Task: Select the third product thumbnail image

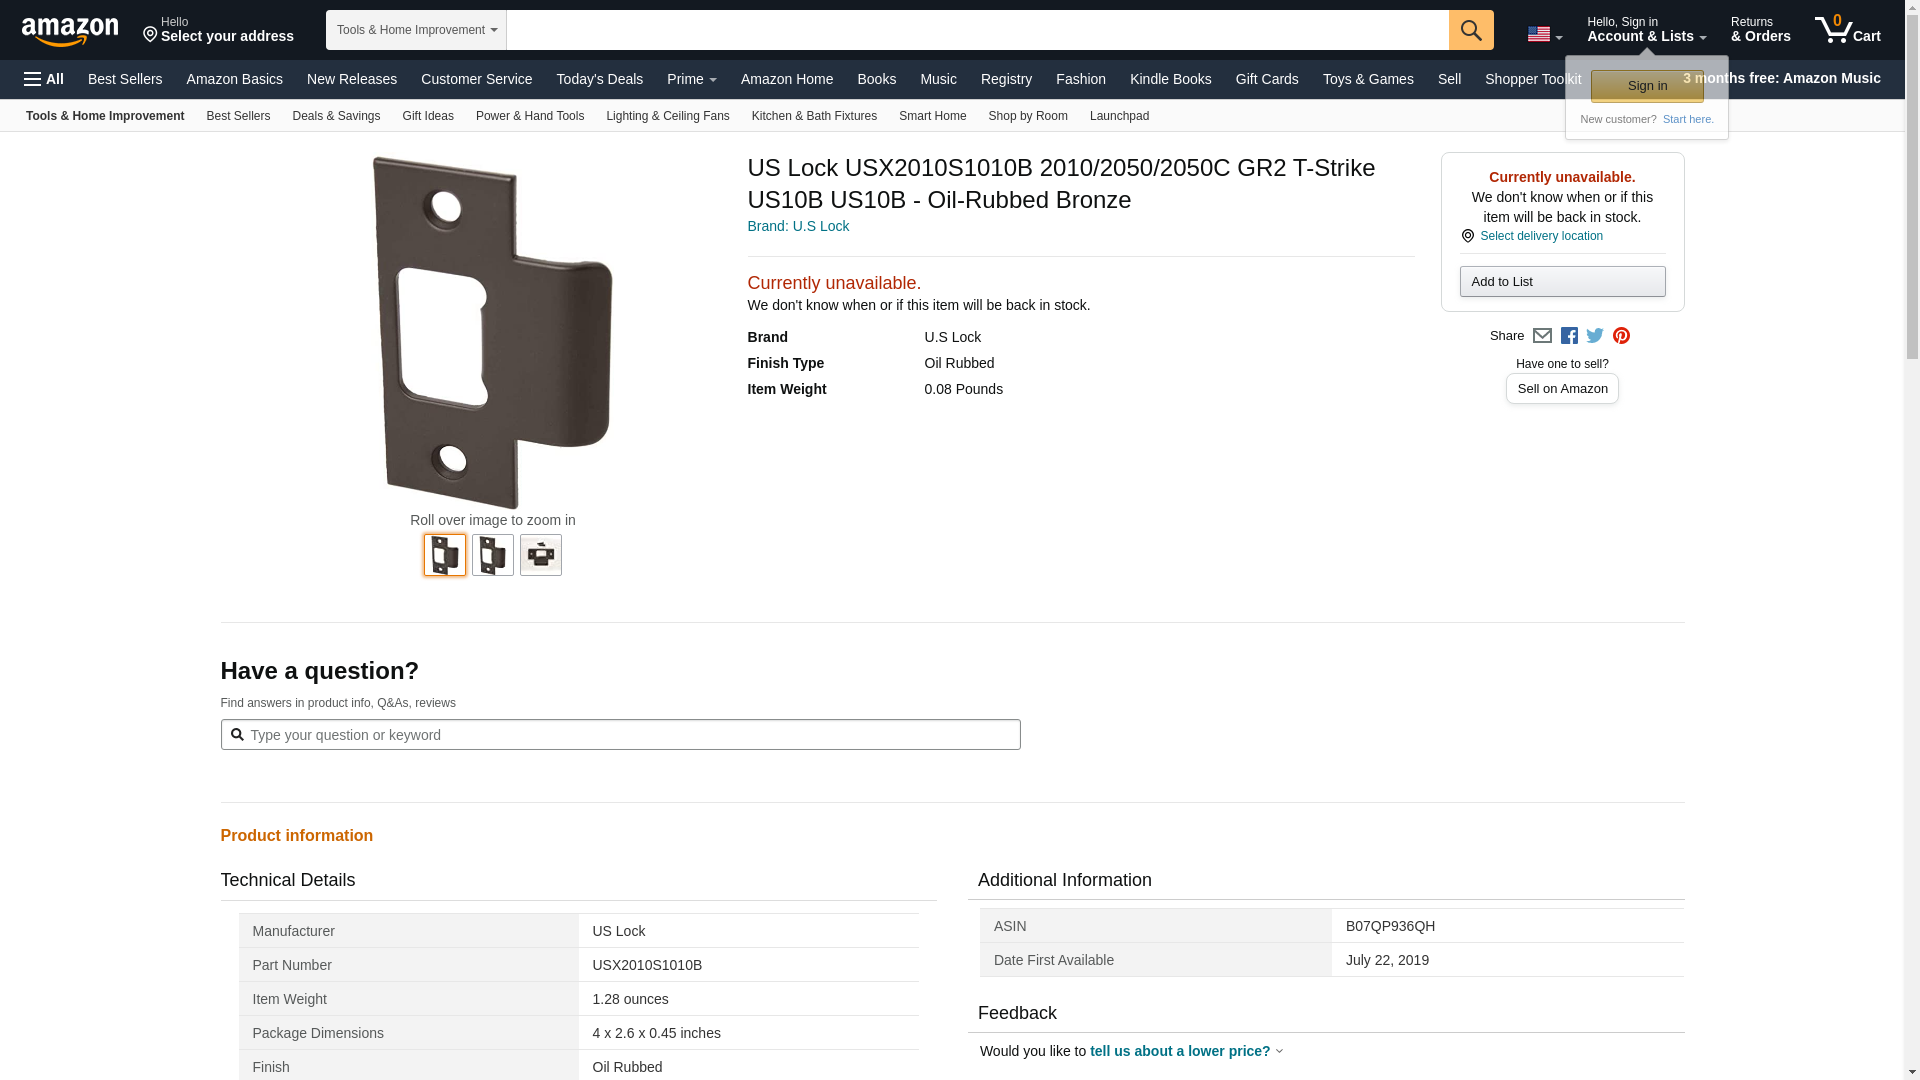Action: pyautogui.click(x=541, y=555)
